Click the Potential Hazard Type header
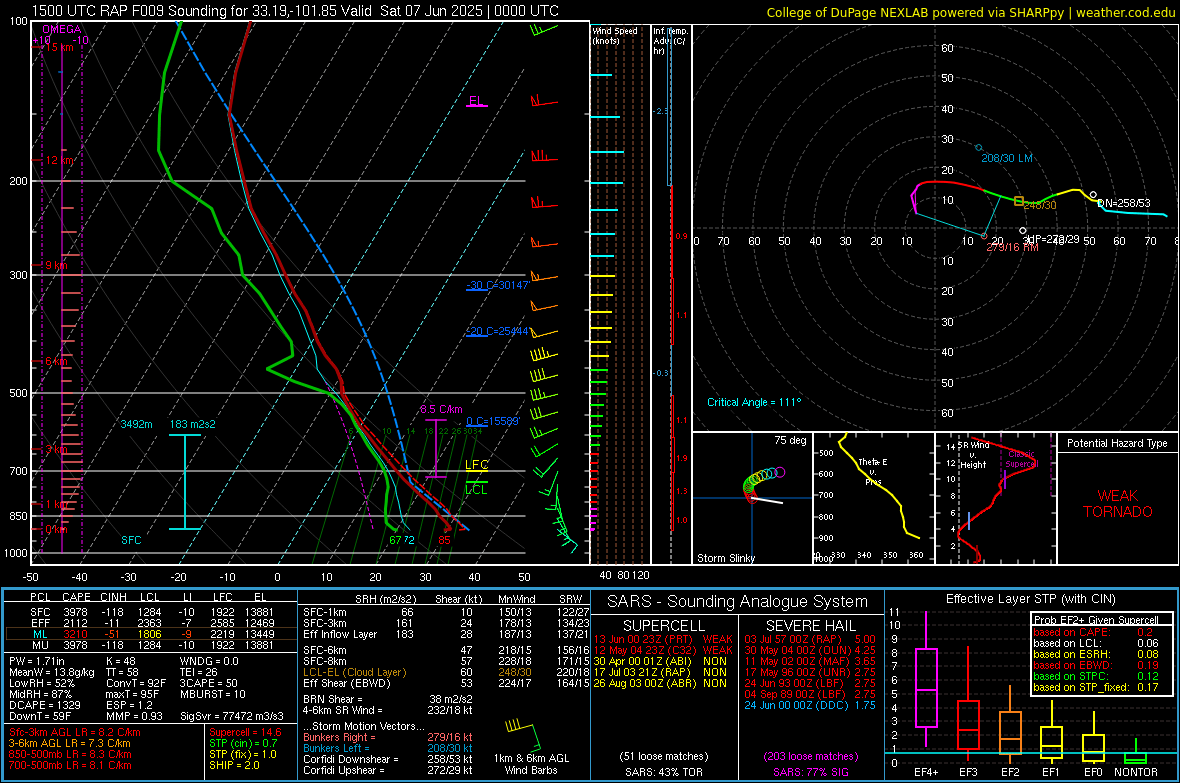The height and width of the screenshot is (783, 1180). 1117,443
